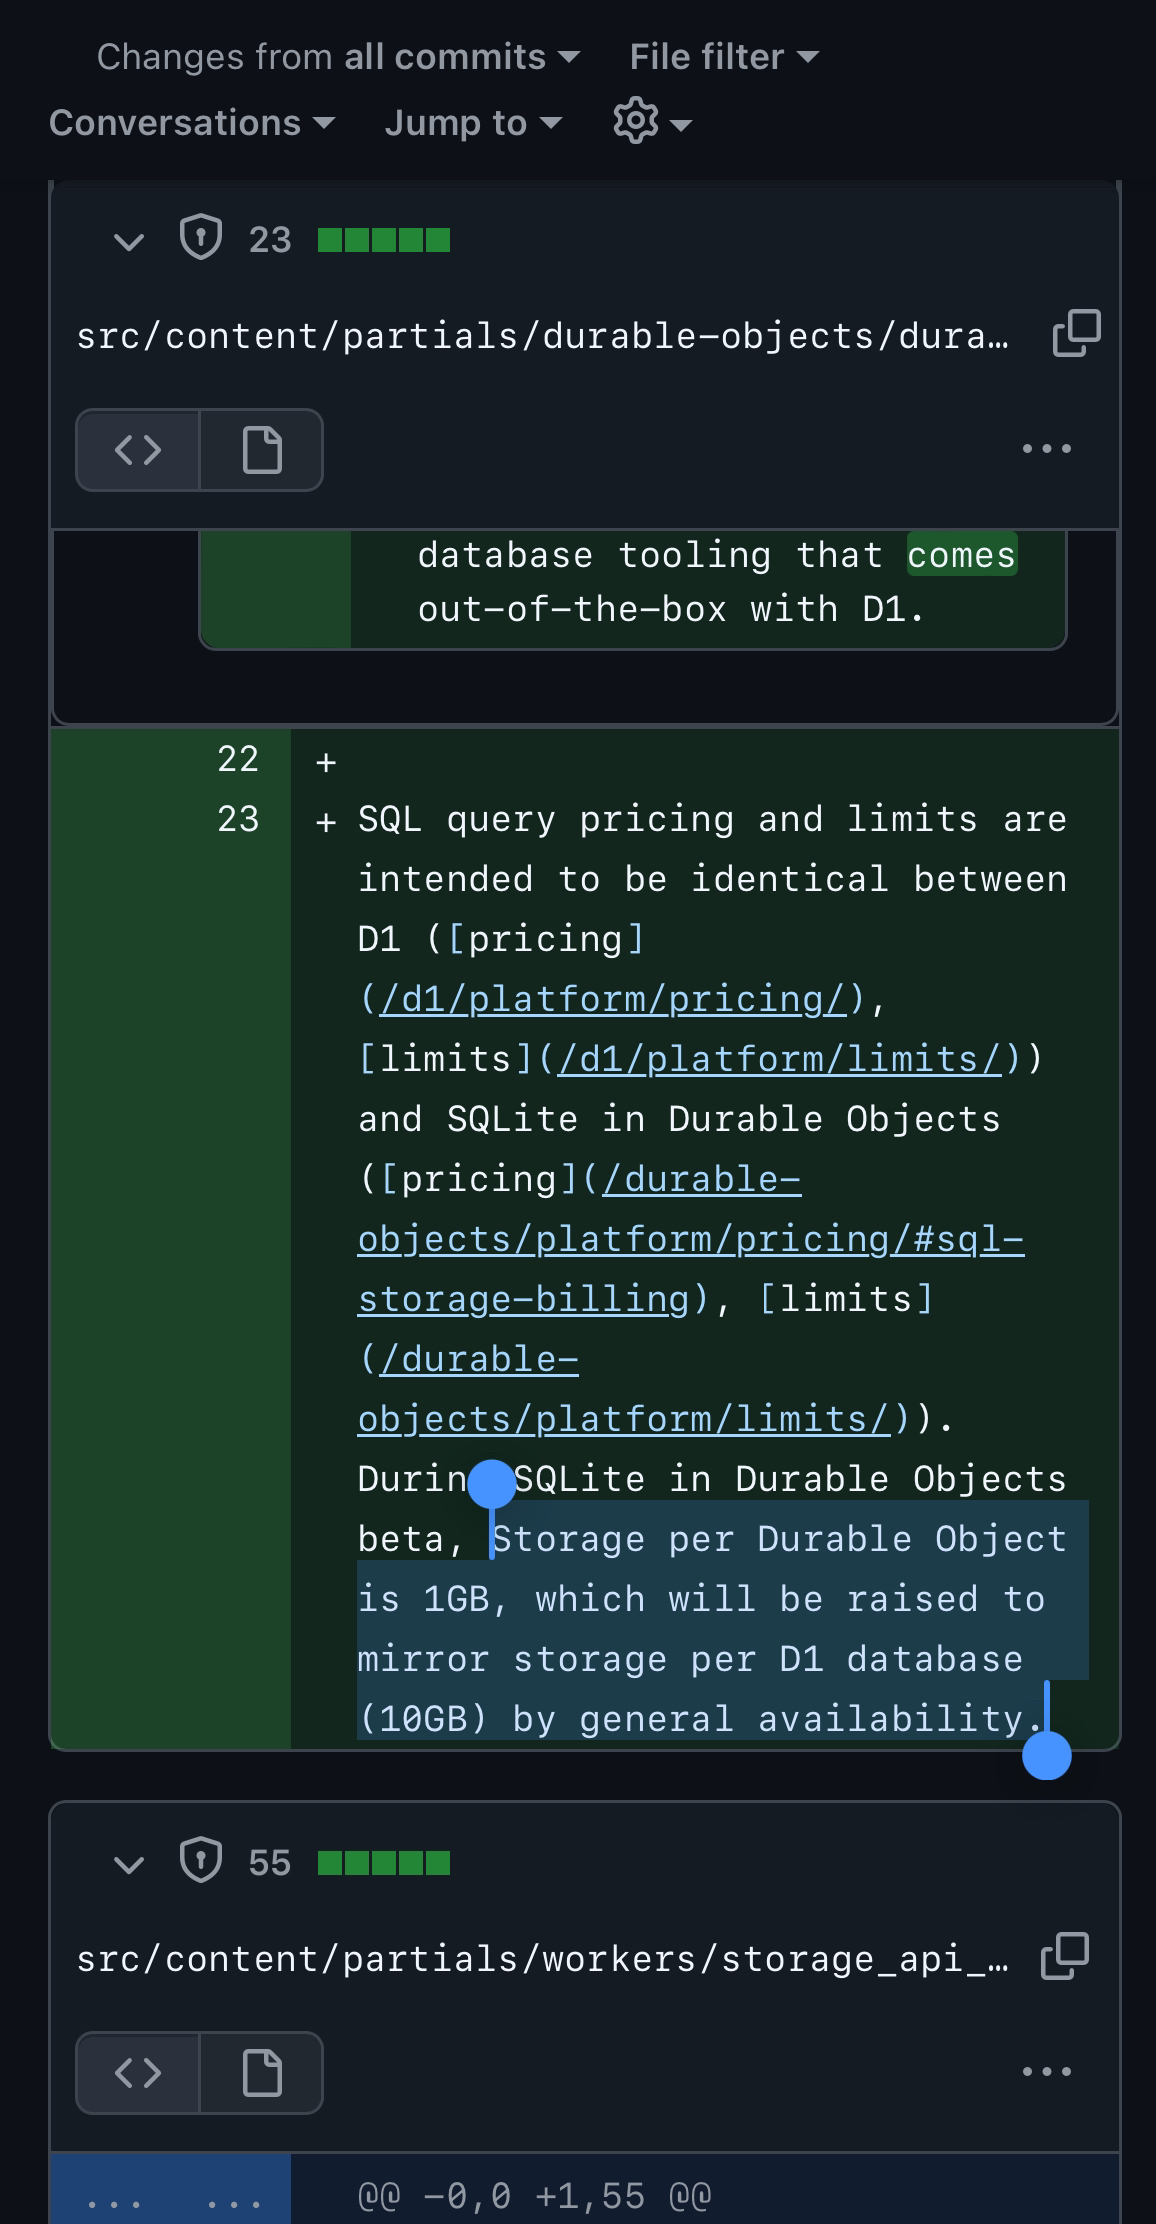The image size is (1156, 2224).
Task: Open the Jump to menu
Action: click(472, 122)
